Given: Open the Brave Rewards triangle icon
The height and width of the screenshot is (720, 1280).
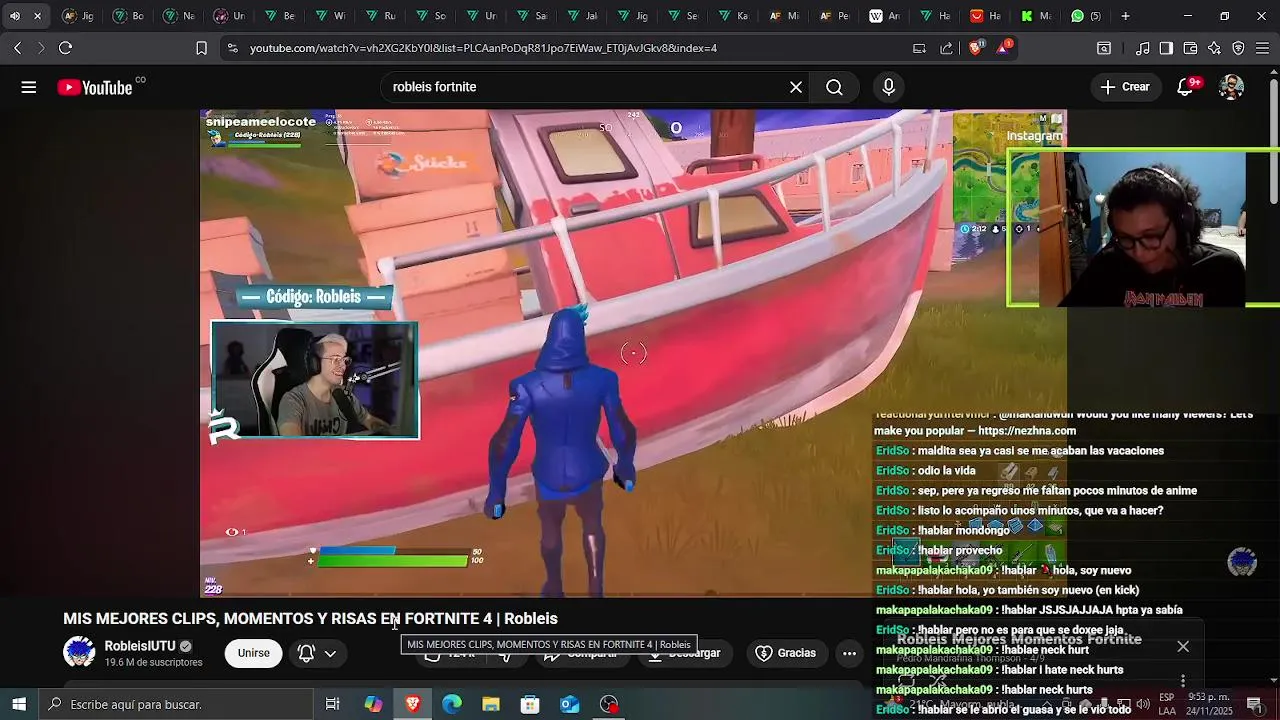Looking at the screenshot, I should (1004, 47).
